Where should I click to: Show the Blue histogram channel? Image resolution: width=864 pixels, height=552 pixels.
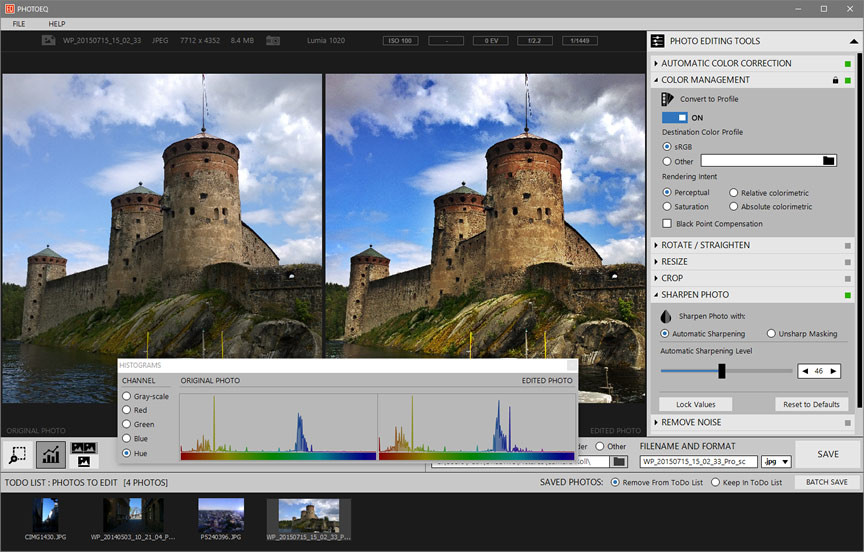126,439
